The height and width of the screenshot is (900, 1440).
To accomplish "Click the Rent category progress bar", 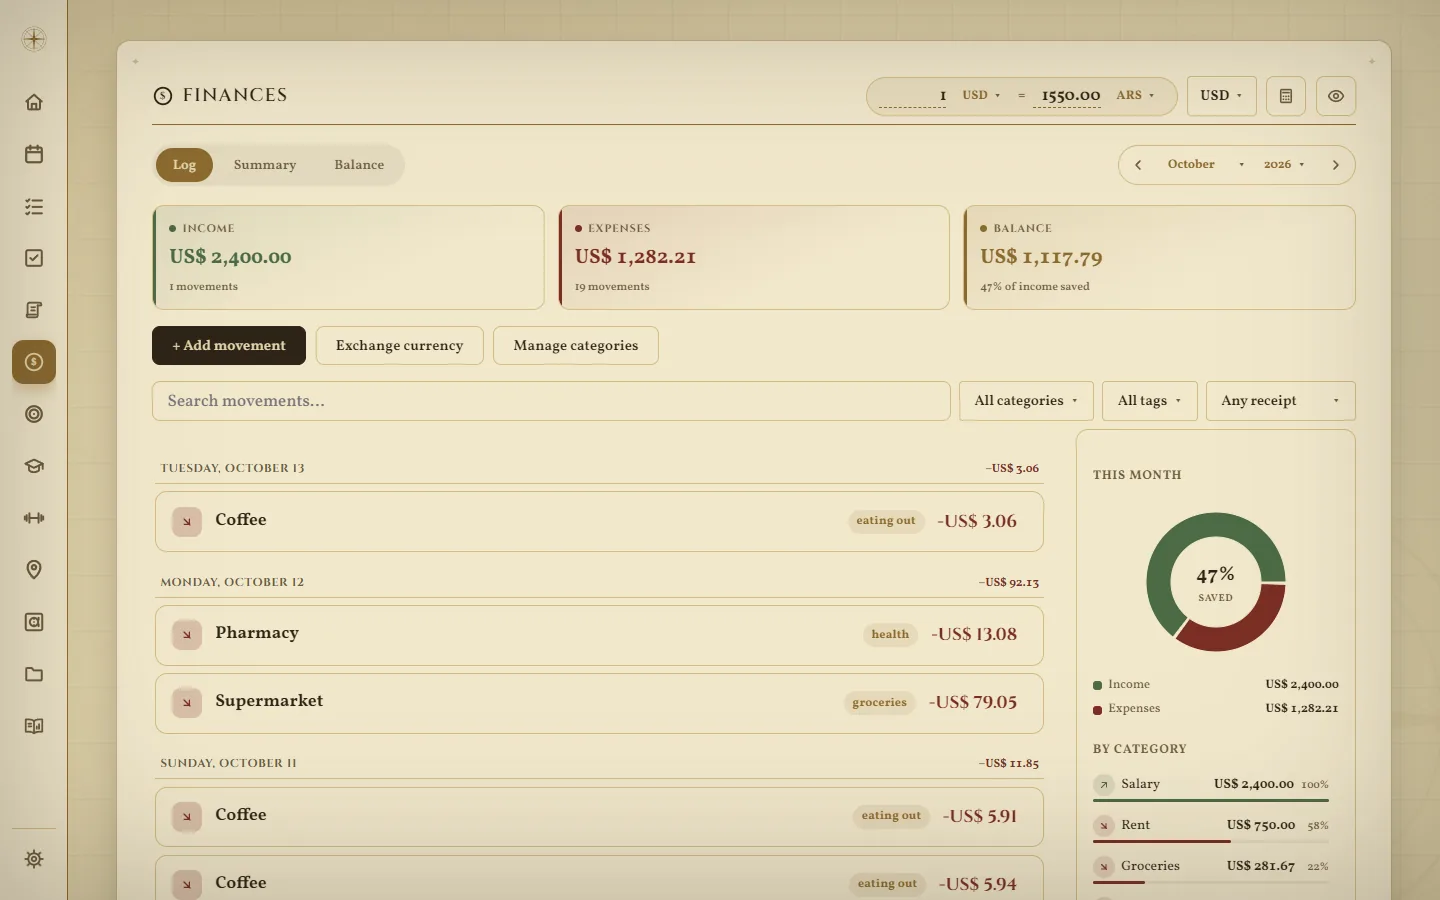I will (1211, 841).
